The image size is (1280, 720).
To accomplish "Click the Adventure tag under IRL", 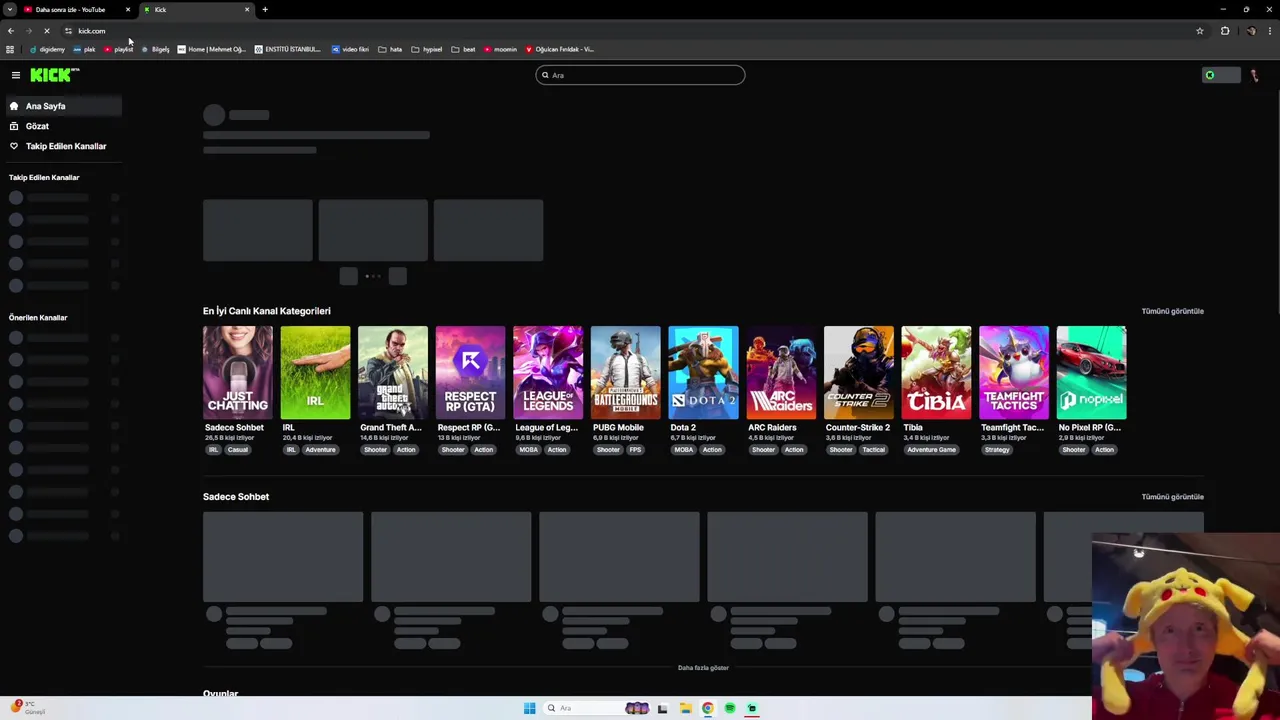I will click(320, 450).
